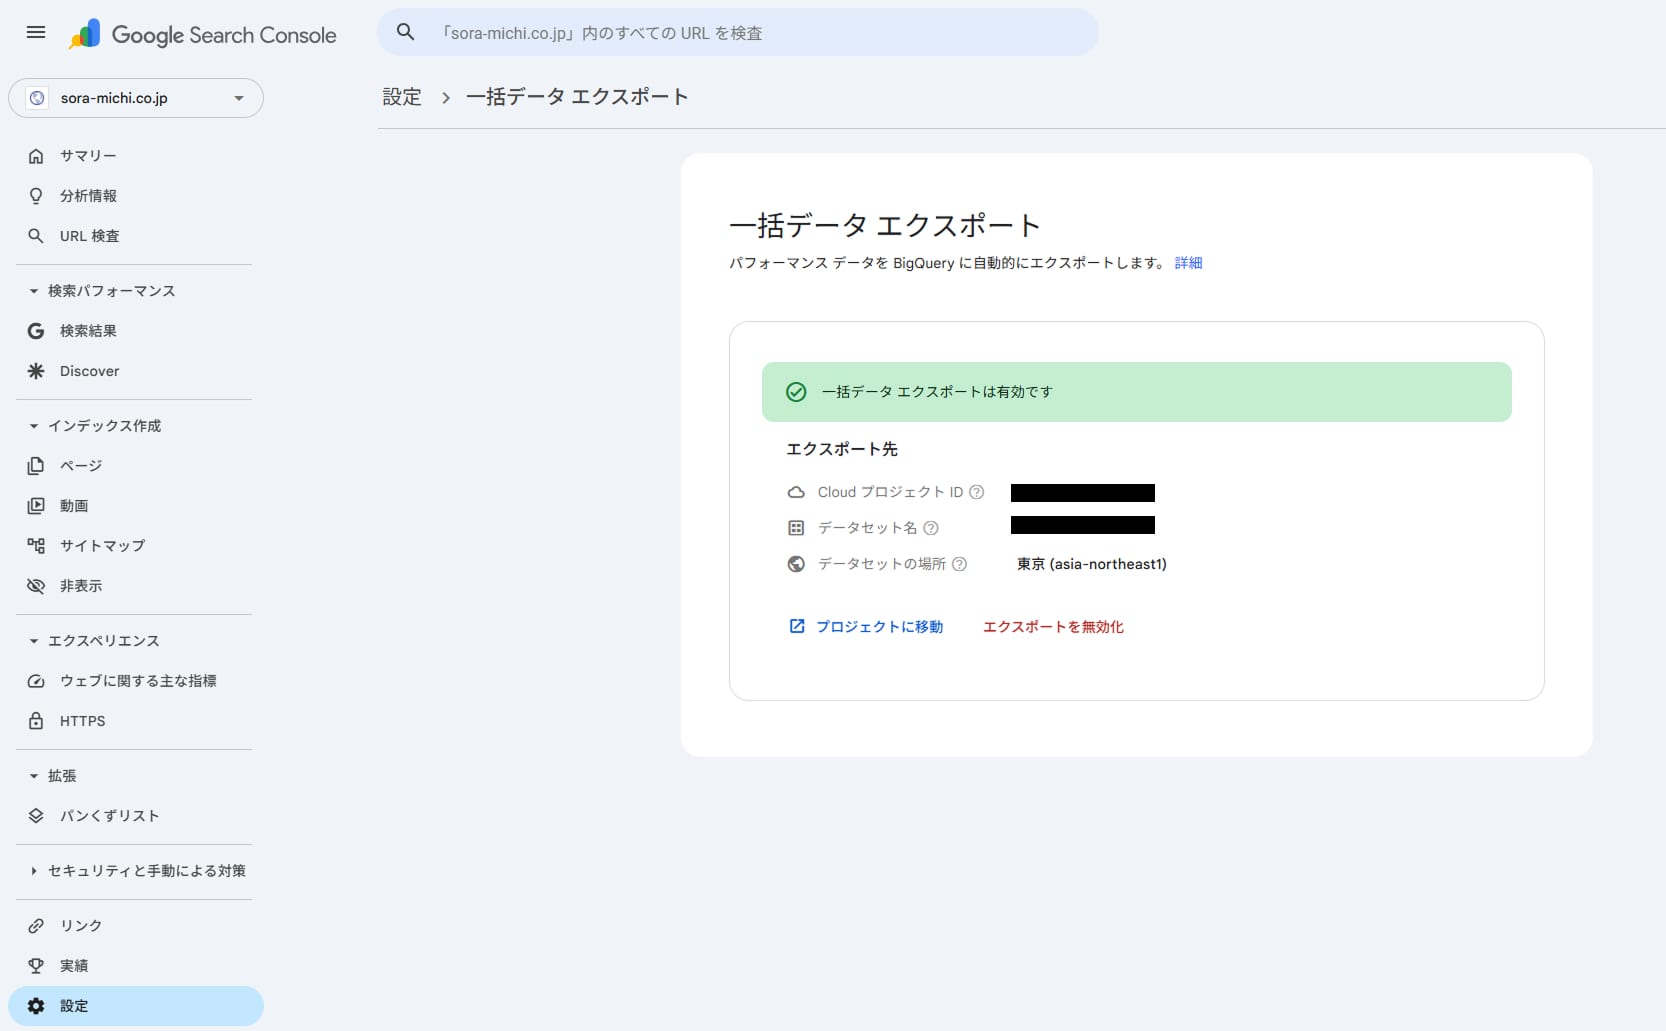Click the データセットの場所 label

882,564
